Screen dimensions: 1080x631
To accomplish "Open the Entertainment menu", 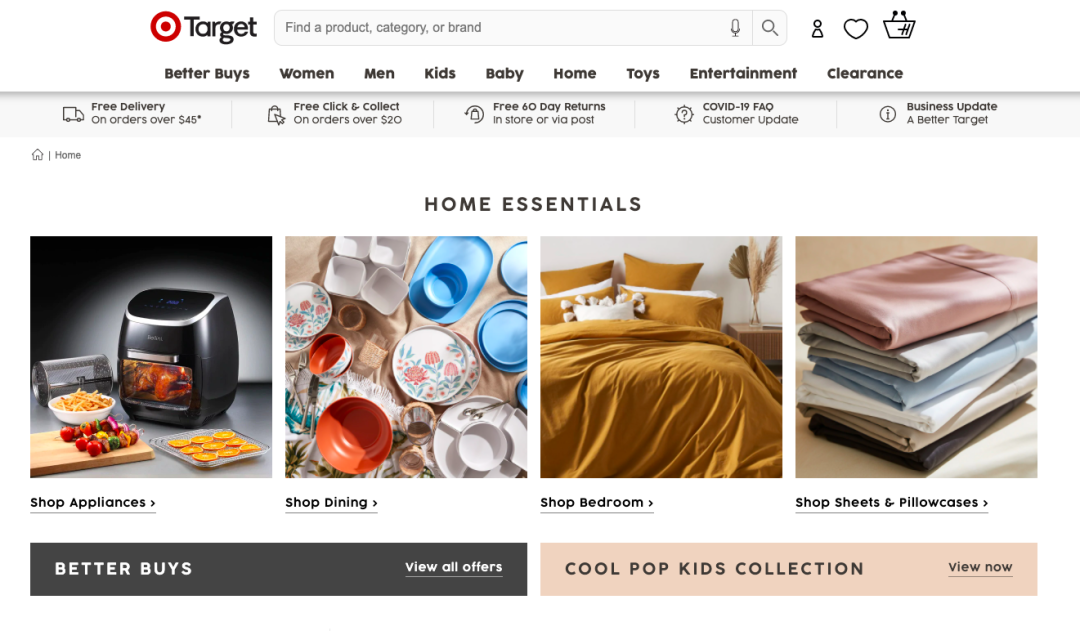I will pos(743,73).
